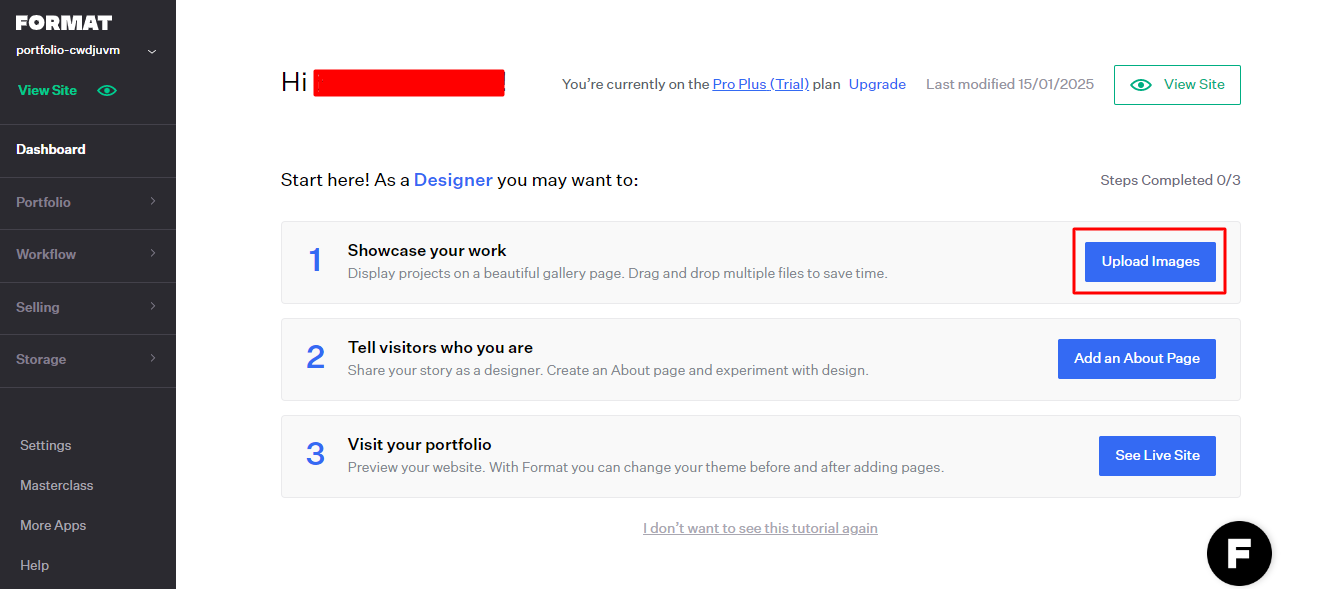The width and height of the screenshot is (1326, 589).
Task: Click the FORMAT logo in sidebar
Action: click(x=64, y=23)
